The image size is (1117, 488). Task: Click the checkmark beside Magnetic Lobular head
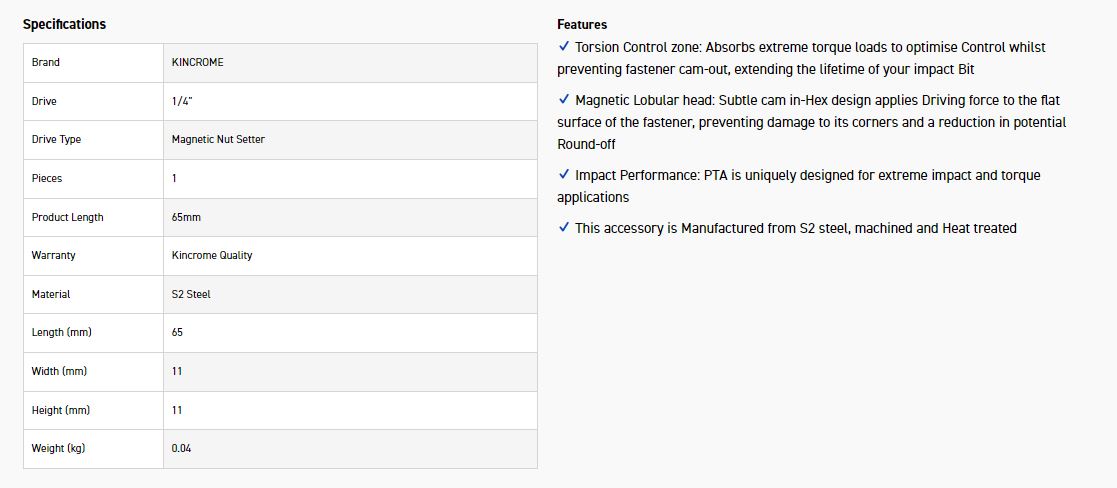pos(564,100)
